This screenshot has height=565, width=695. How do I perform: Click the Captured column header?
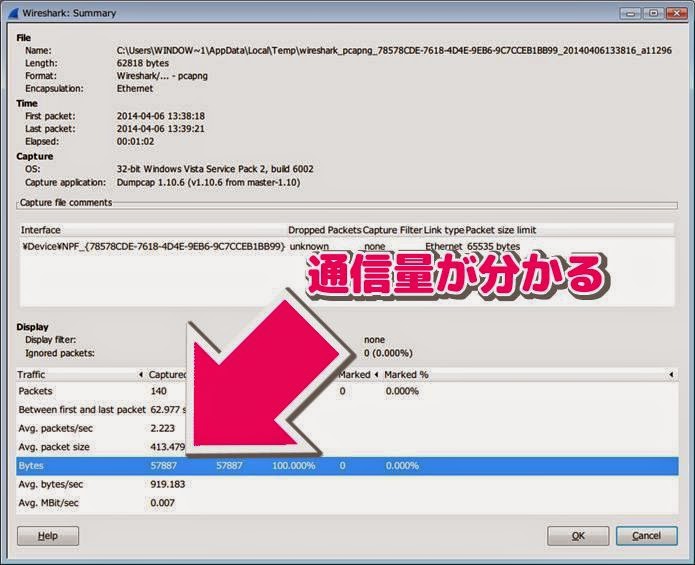[167, 374]
